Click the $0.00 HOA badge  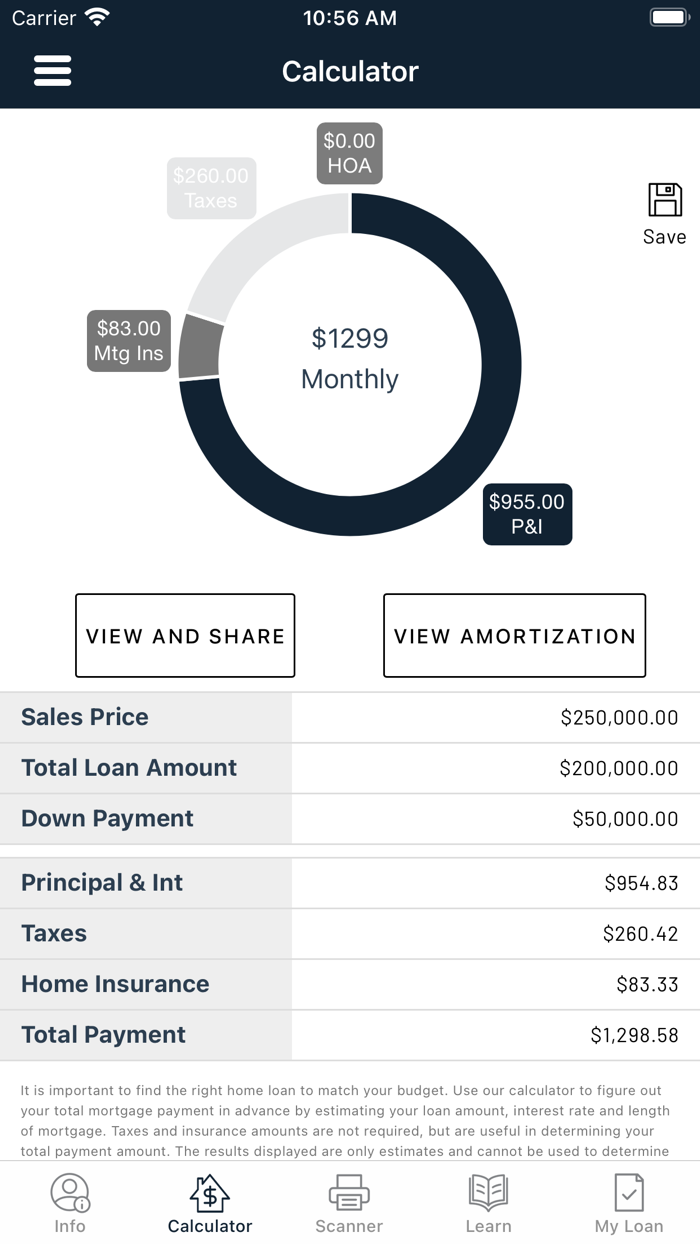click(x=349, y=152)
